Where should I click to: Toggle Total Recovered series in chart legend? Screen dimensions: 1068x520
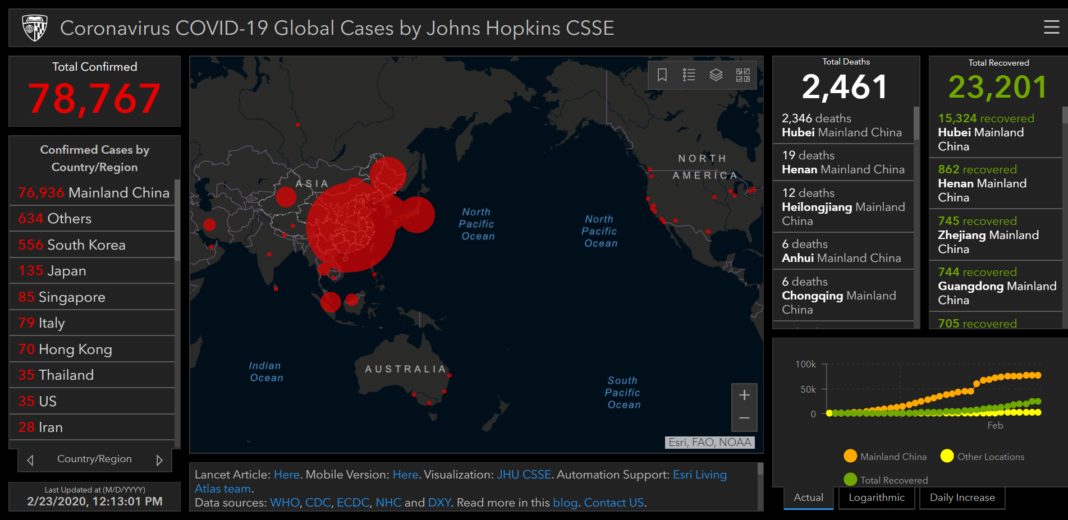pos(885,480)
